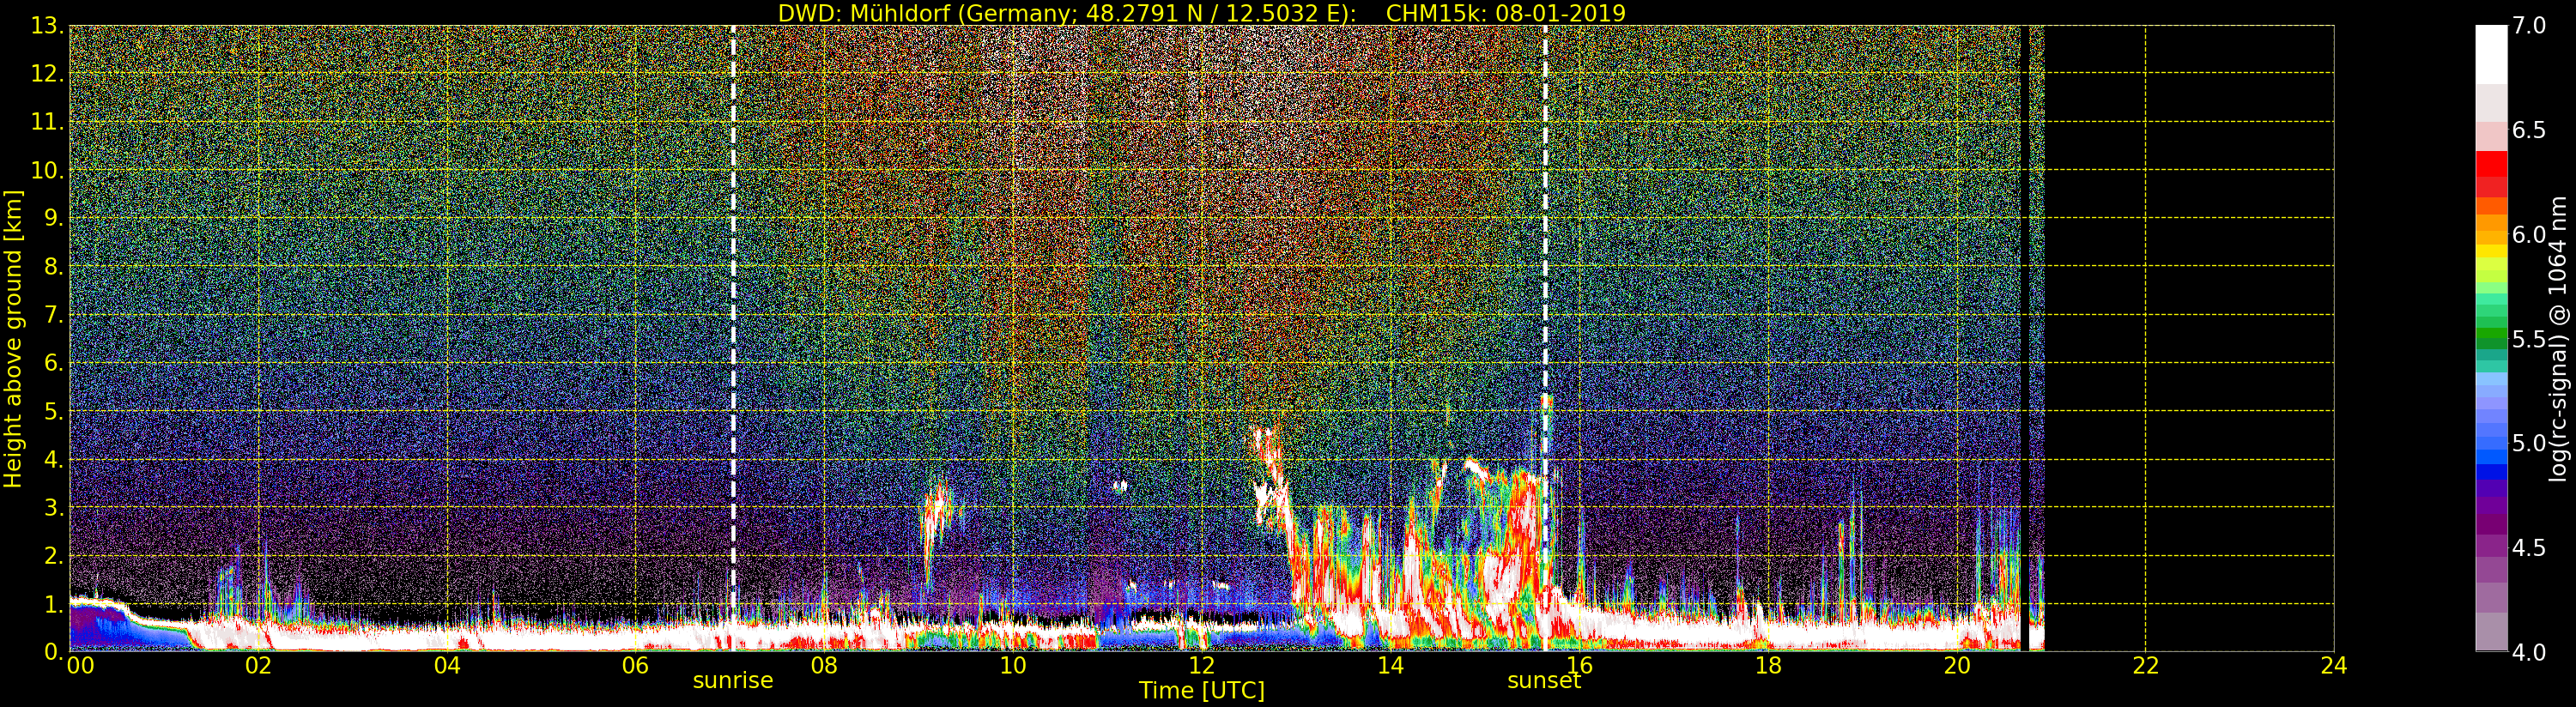Click the height axis tick label 0.
Screen dimensions: 2576x707
(x=52, y=652)
